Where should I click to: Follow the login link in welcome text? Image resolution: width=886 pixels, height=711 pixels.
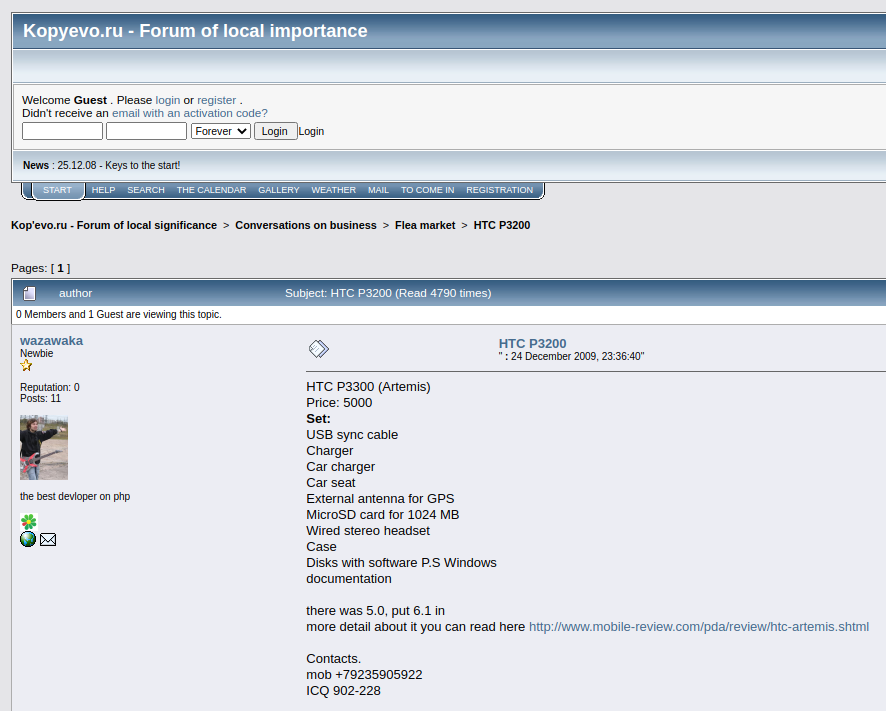168,100
